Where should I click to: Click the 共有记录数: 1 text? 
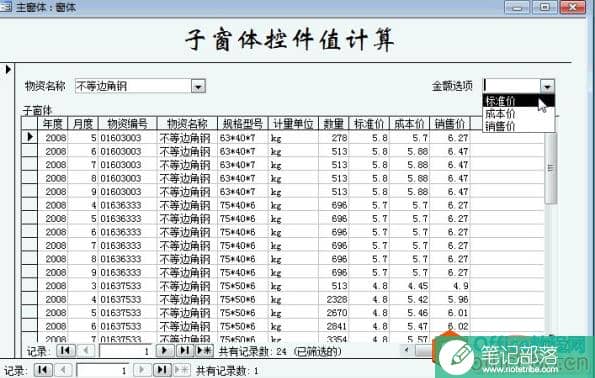tap(227, 371)
